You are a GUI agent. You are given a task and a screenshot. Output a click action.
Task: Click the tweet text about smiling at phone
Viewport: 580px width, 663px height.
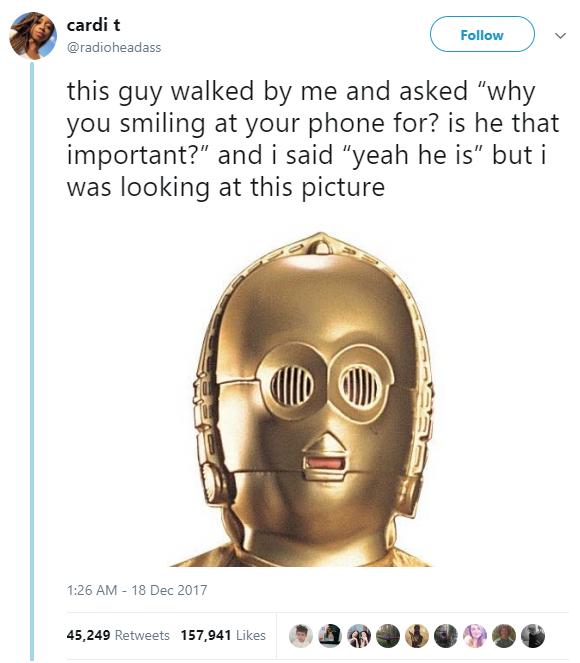click(313, 139)
